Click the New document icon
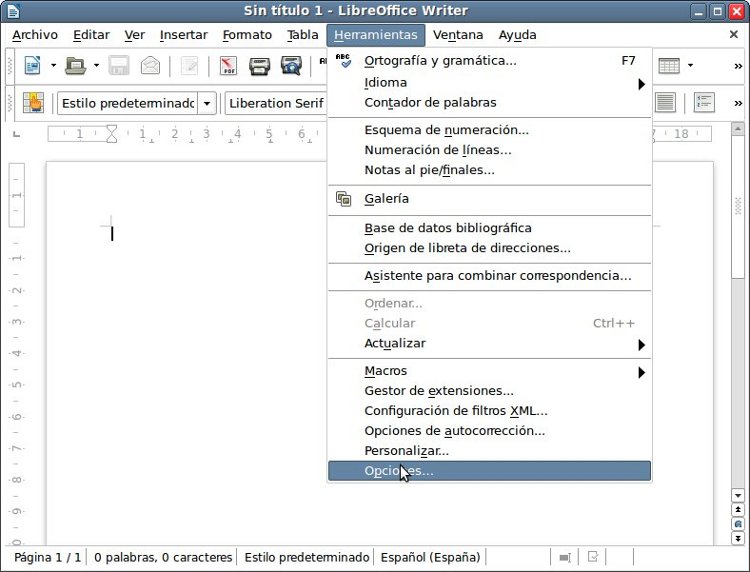750x572 pixels. (x=33, y=66)
